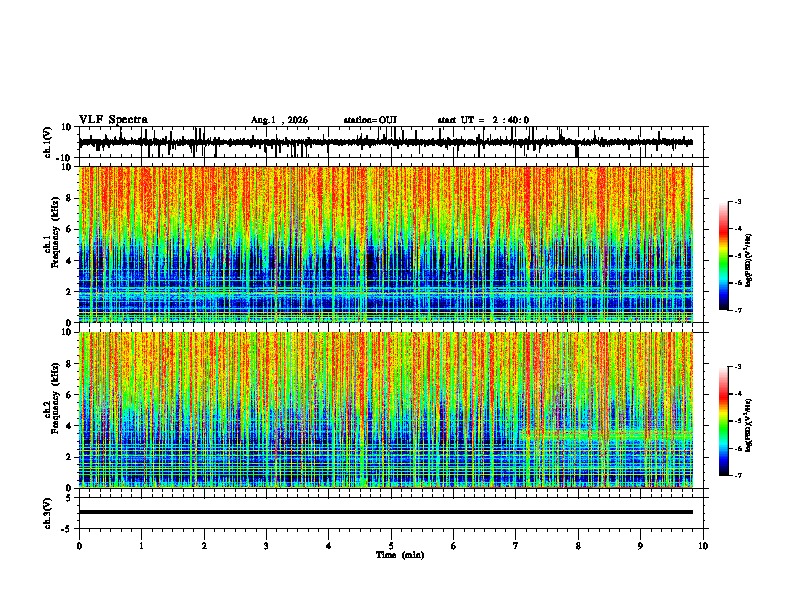Click the ch.1 spectrogram color scale bar
Screen dimensions: 792x612
coord(724,256)
